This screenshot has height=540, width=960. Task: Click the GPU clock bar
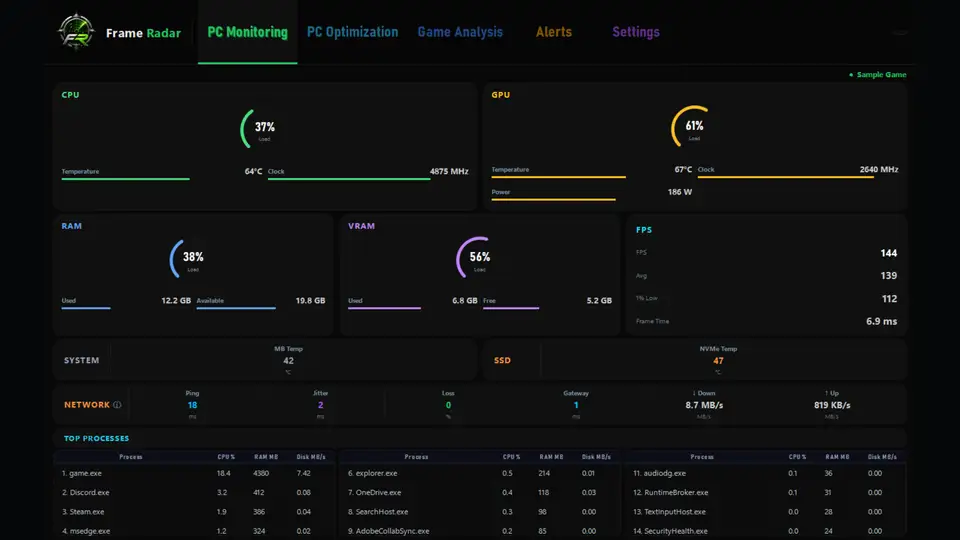tap(786, 177)
